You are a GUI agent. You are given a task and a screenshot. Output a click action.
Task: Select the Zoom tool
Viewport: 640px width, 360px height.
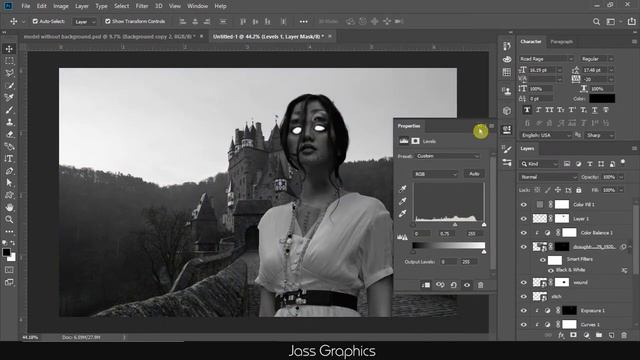(9, 220)
